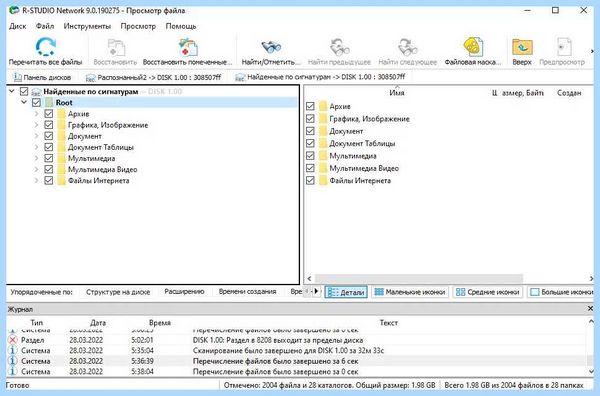Image resolution: width=600 pixels, height=396 pixels.
Task: Open the Помощь menu
Action: tap(181, 26)
